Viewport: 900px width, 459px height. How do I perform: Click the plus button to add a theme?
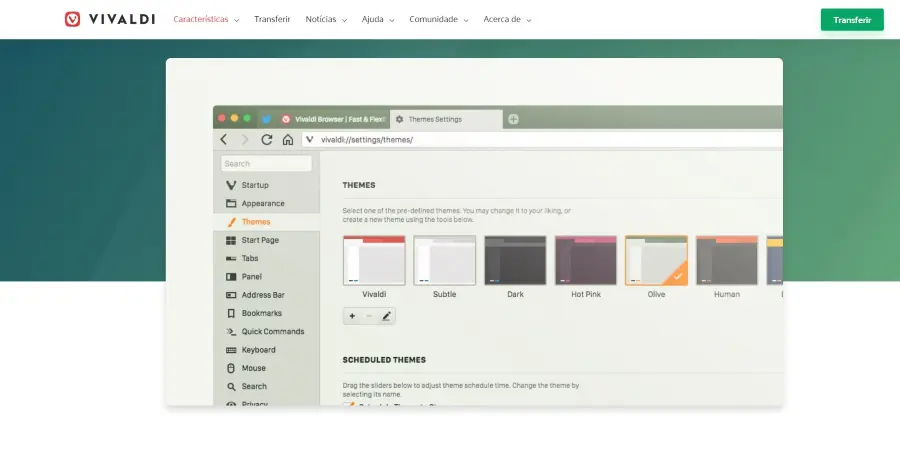352,316
